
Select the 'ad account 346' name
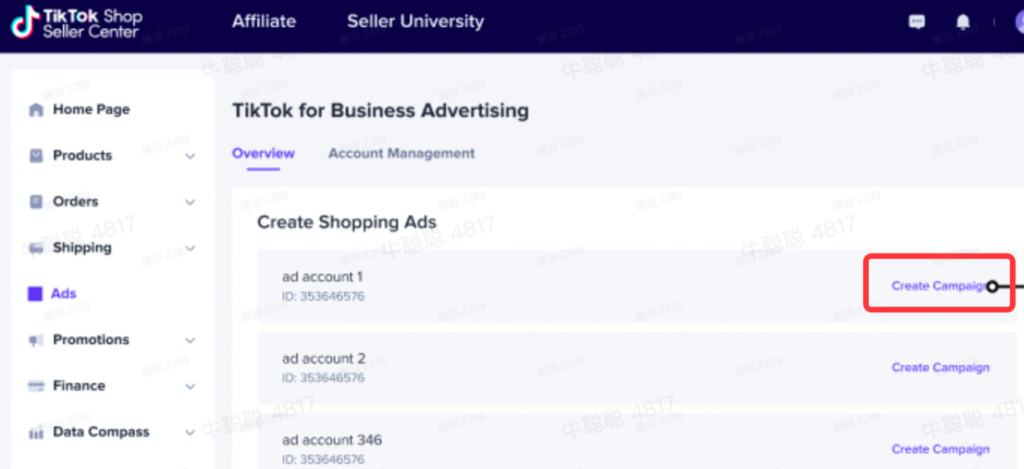click(332, 440)
